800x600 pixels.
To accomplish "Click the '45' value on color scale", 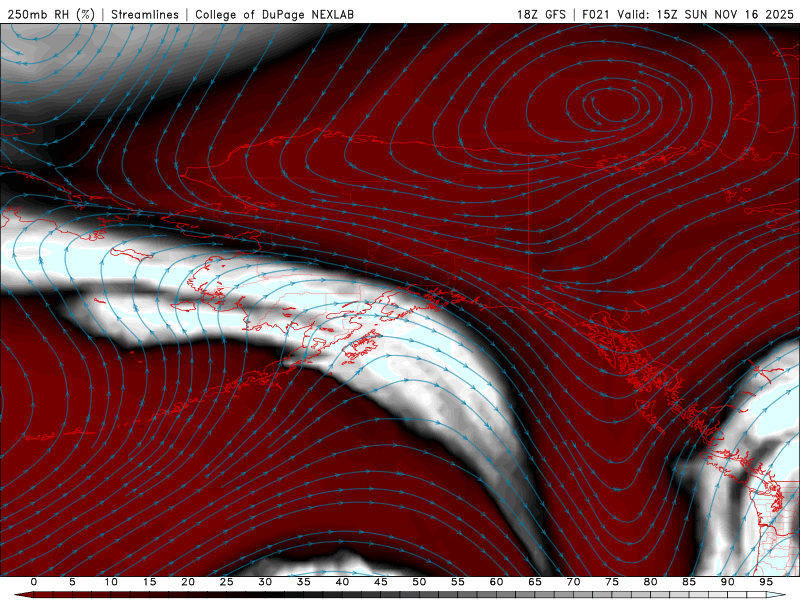I will pos(381,582).
